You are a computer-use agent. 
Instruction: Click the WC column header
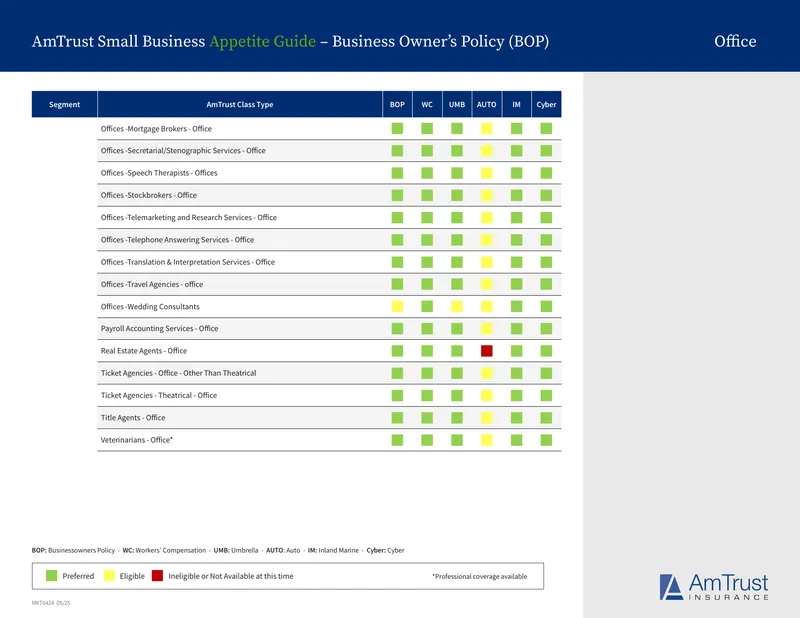pos(427,104)
